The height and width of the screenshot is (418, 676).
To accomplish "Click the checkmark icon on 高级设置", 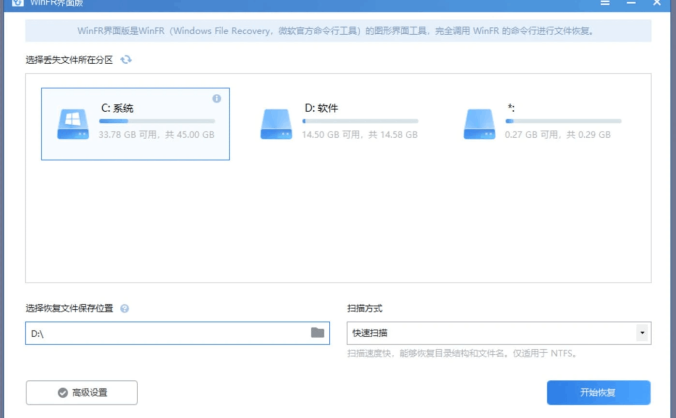I will (x=63, y=393).
